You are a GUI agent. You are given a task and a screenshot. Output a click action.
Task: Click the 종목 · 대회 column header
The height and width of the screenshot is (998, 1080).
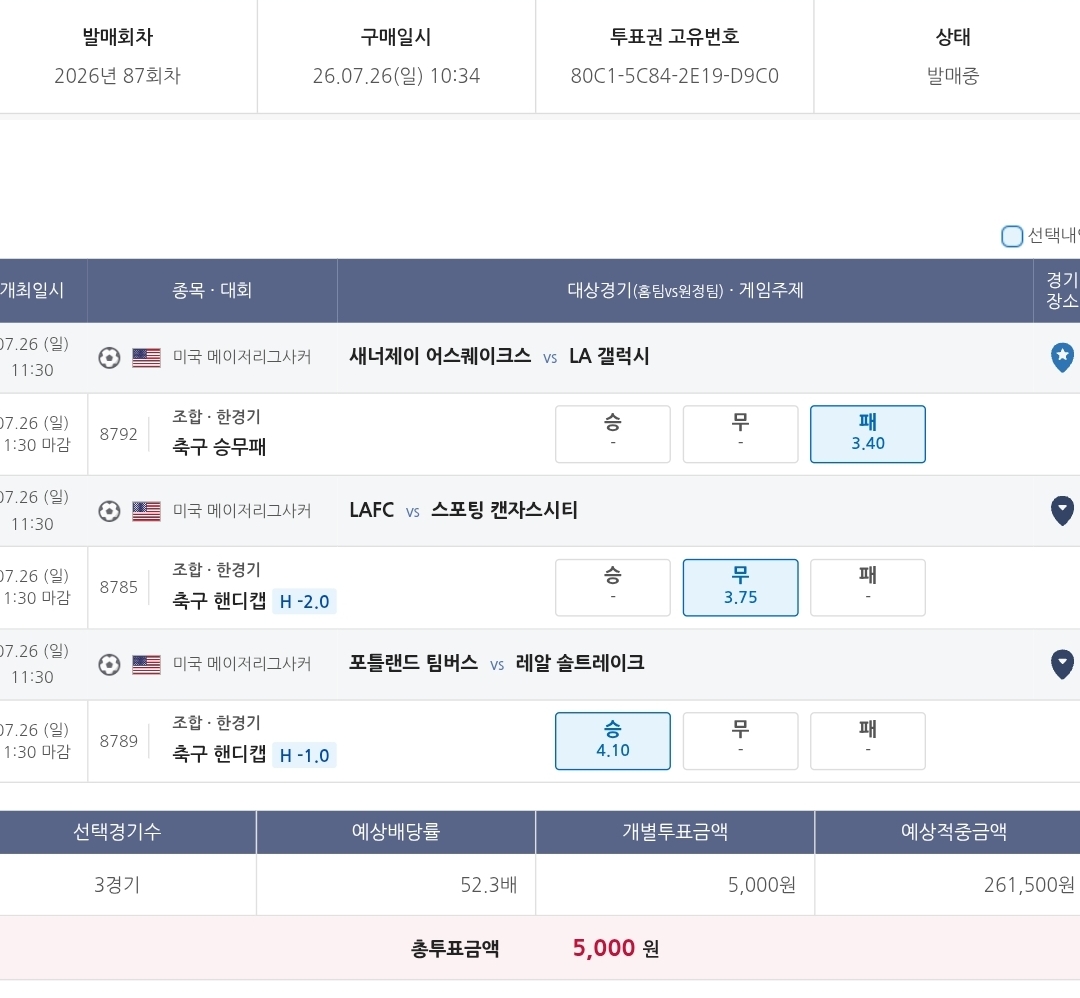point(212,291)
